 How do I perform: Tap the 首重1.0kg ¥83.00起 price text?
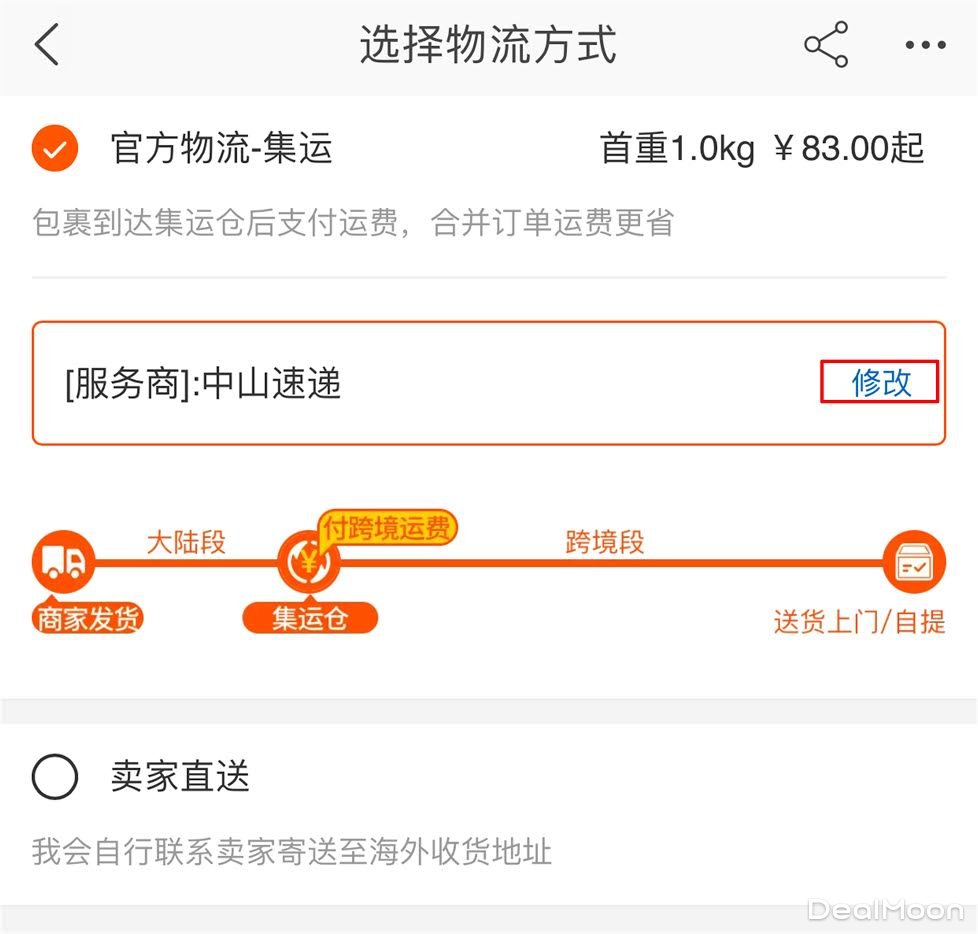coord(761,150)
